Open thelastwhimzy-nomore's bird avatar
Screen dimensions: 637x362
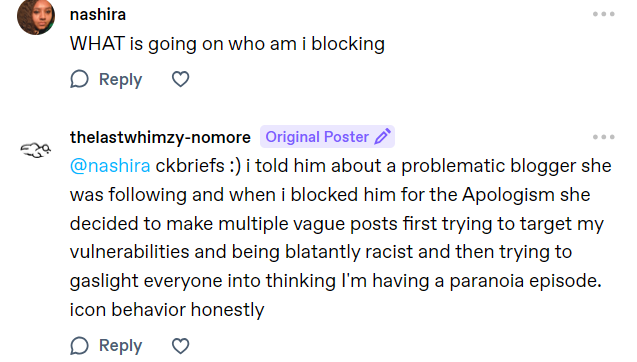coord(36,150)
